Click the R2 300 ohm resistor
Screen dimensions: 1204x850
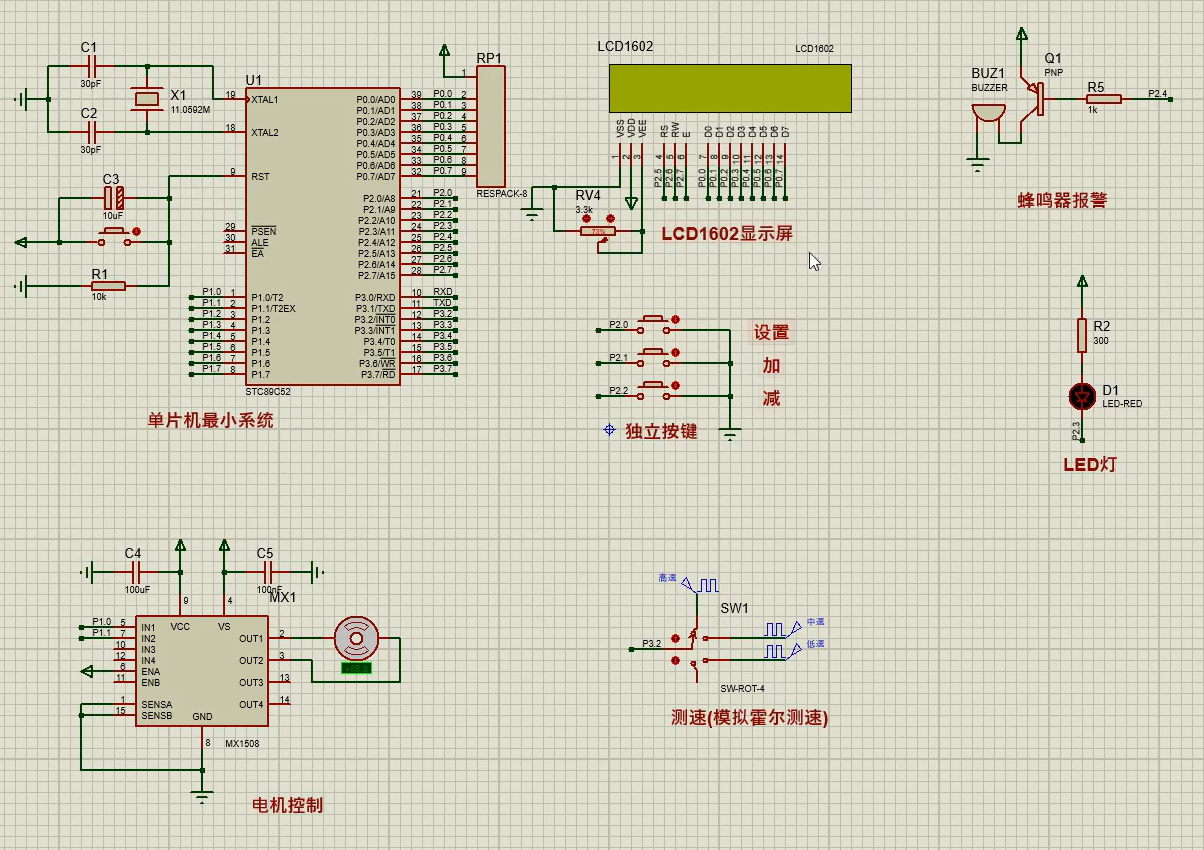click(x=1081, y=335)
